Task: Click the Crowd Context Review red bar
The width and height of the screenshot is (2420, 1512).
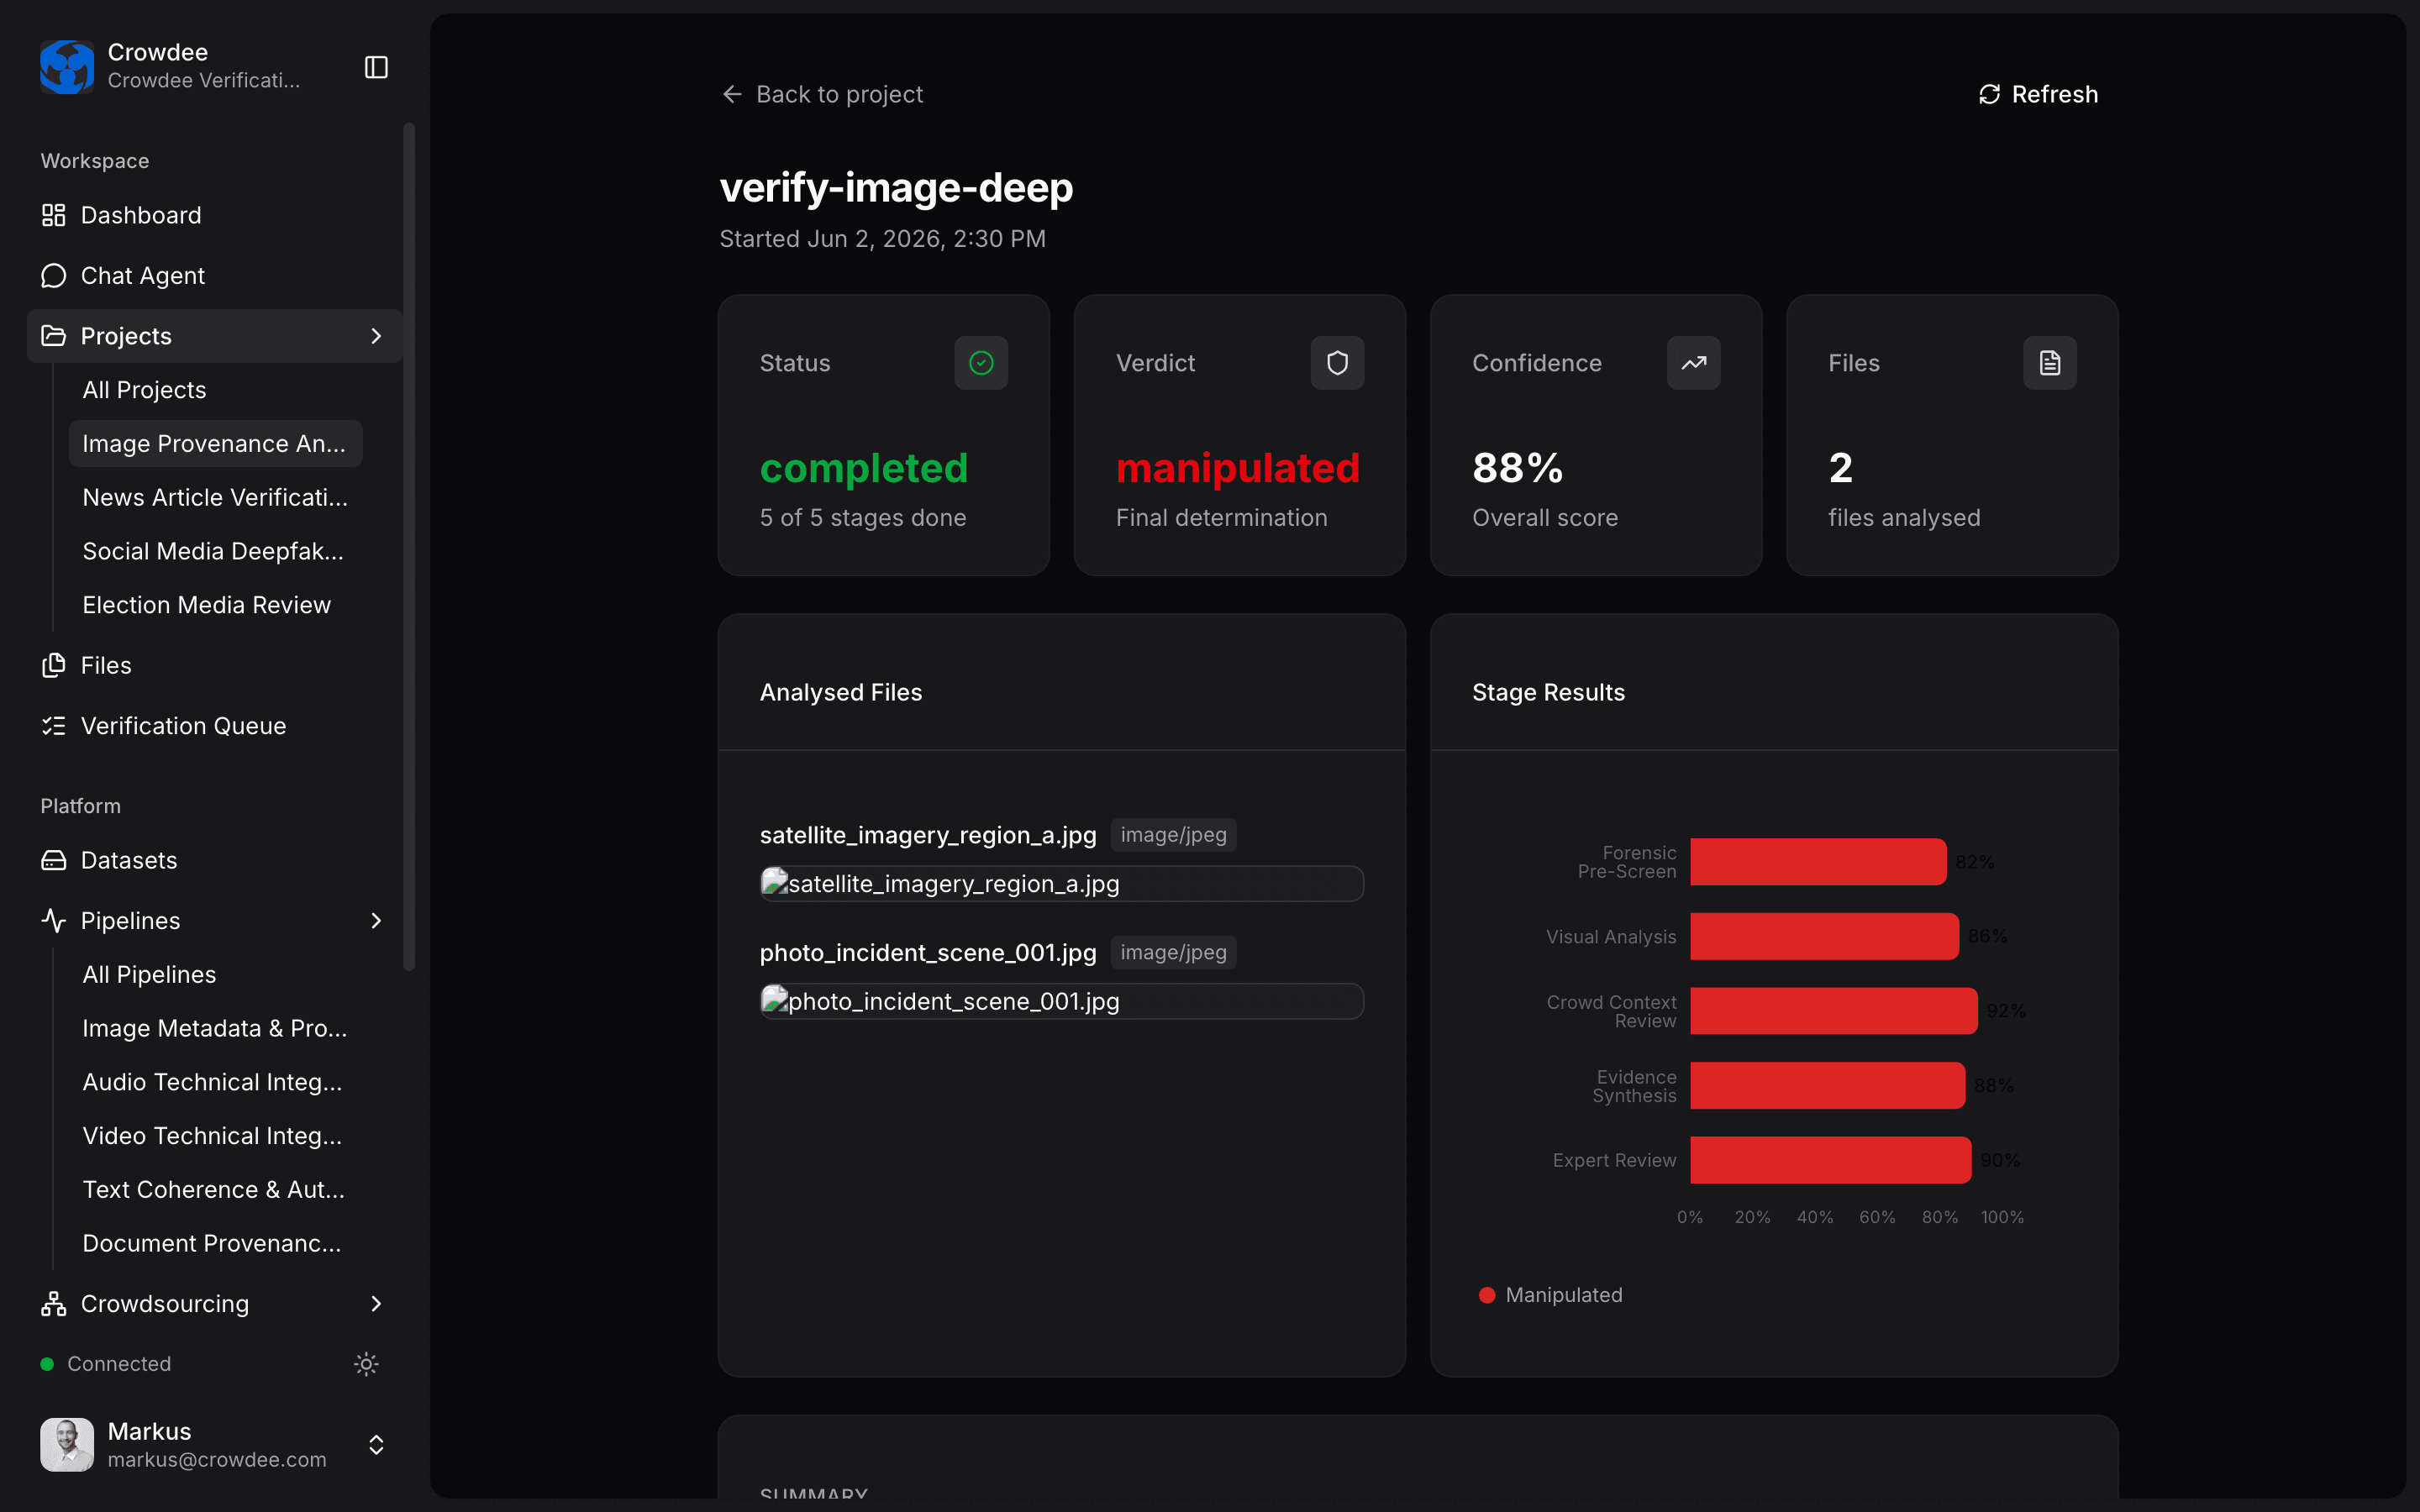Action: (x=1834, y=1011)
